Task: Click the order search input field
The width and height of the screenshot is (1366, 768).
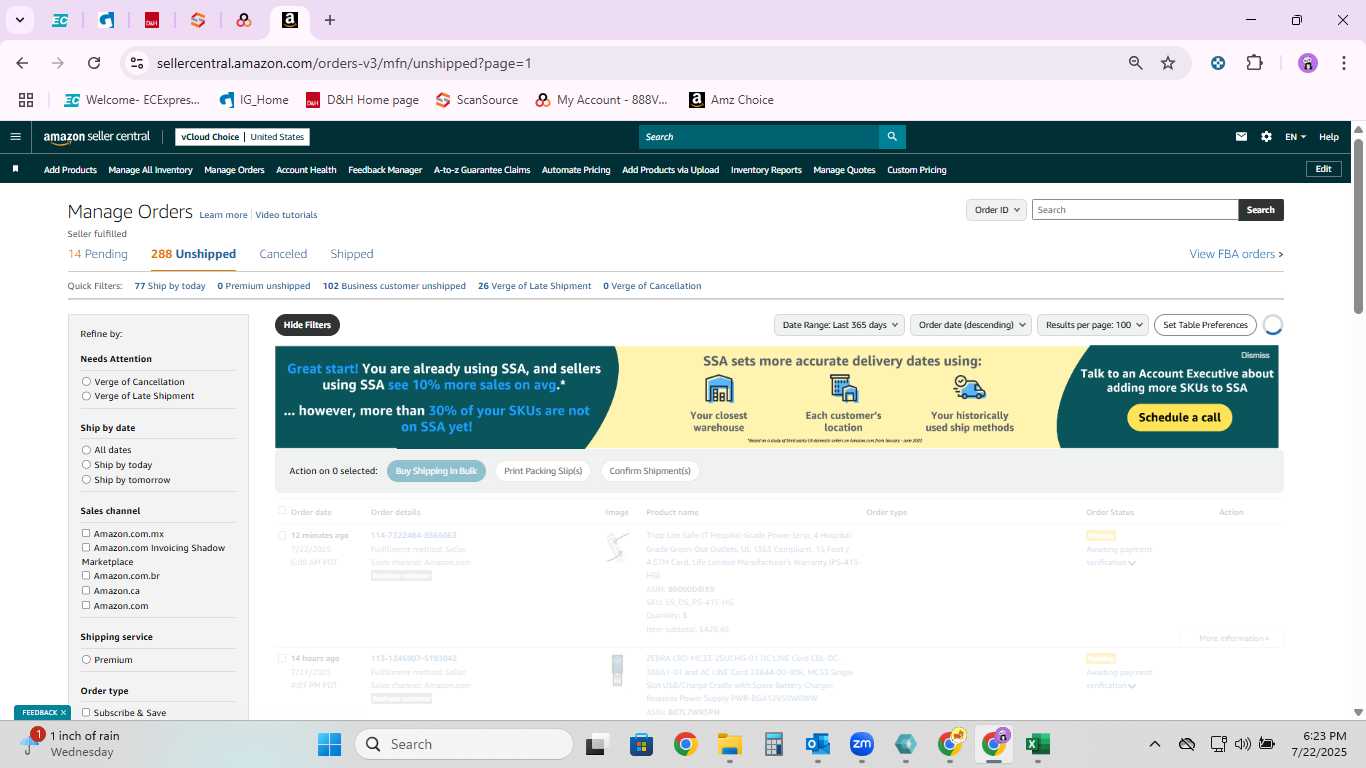Action: pos(1135,210)
